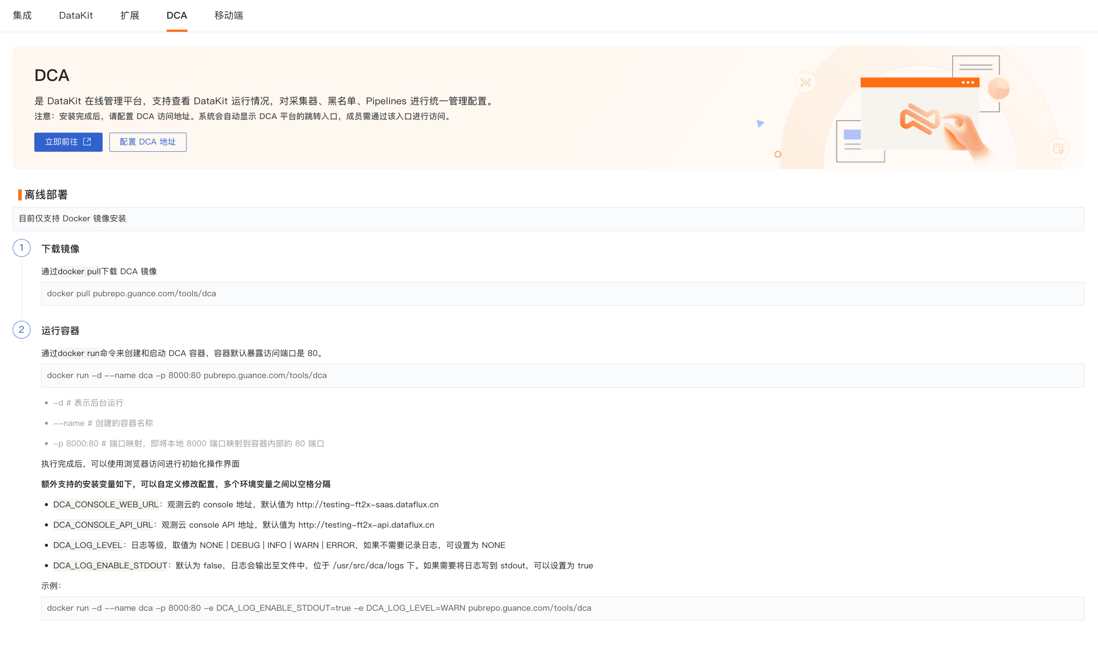Click the docker run --name dca command block
1098x662 pixels.
tap(562, 375)
